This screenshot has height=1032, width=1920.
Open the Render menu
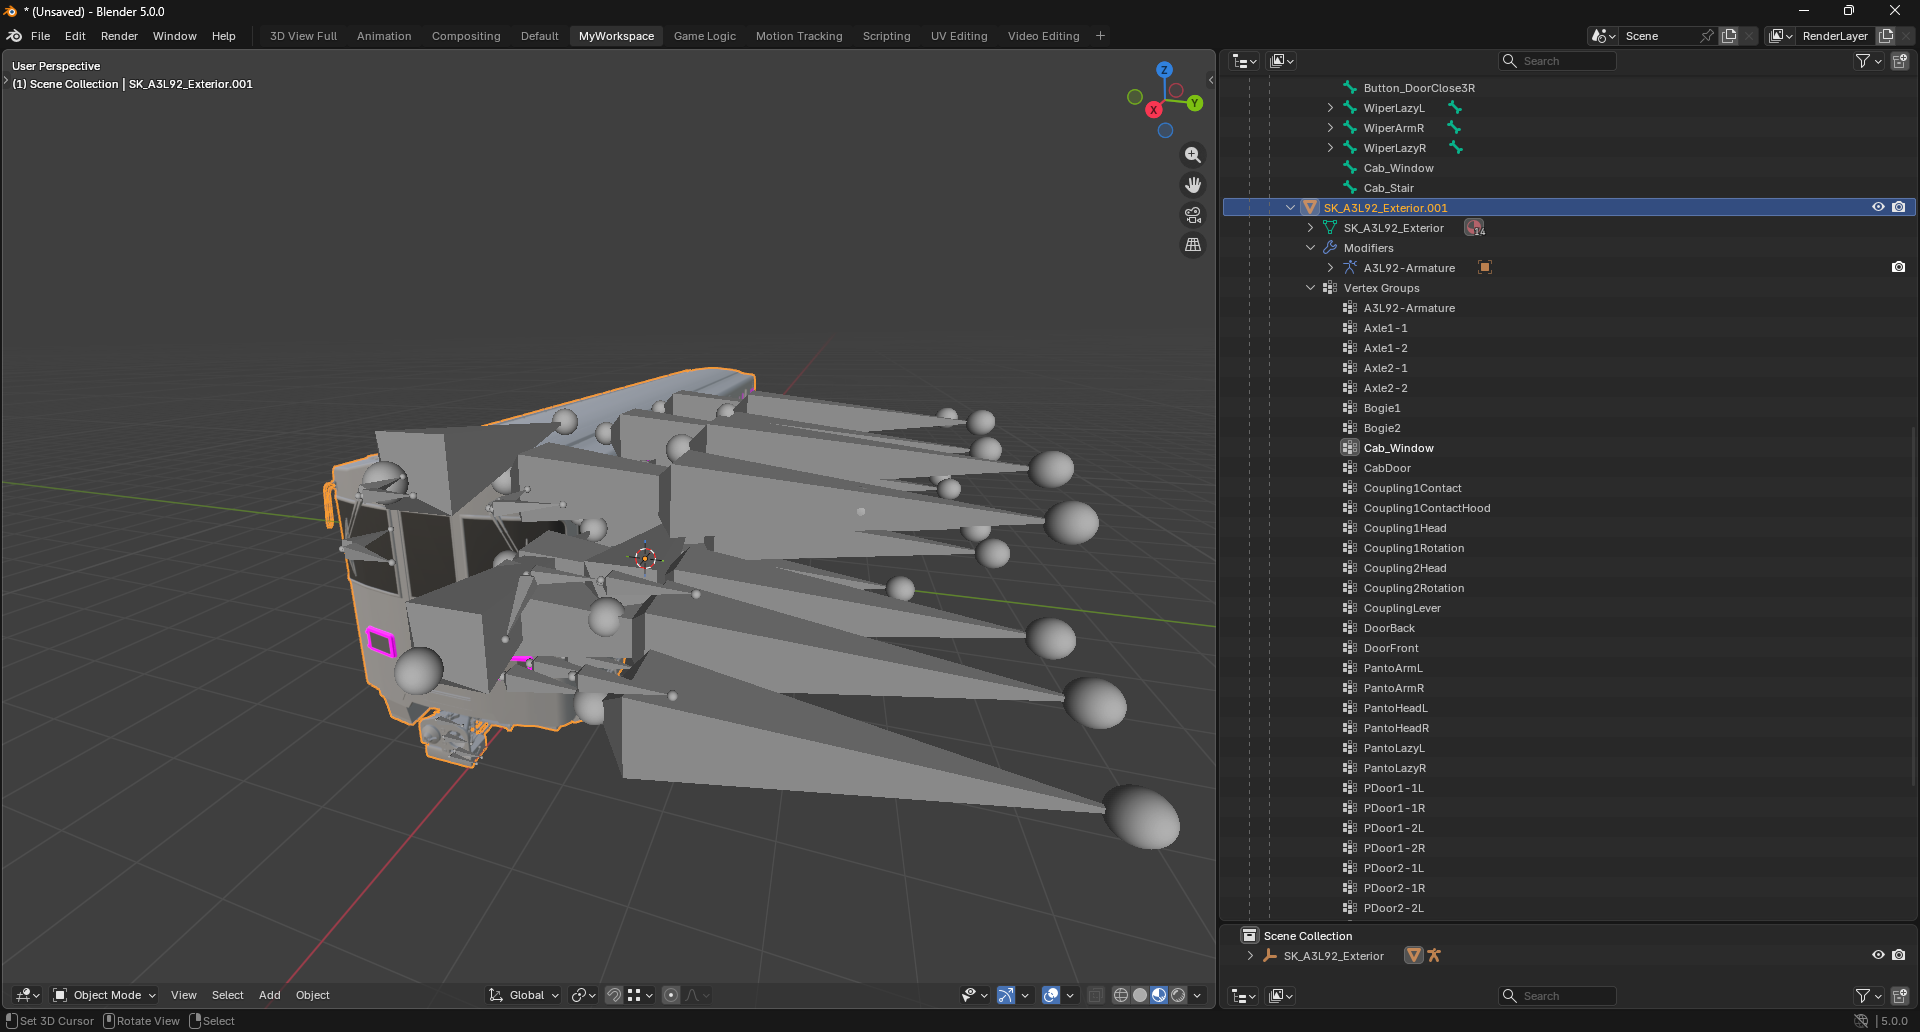[119, 36]
